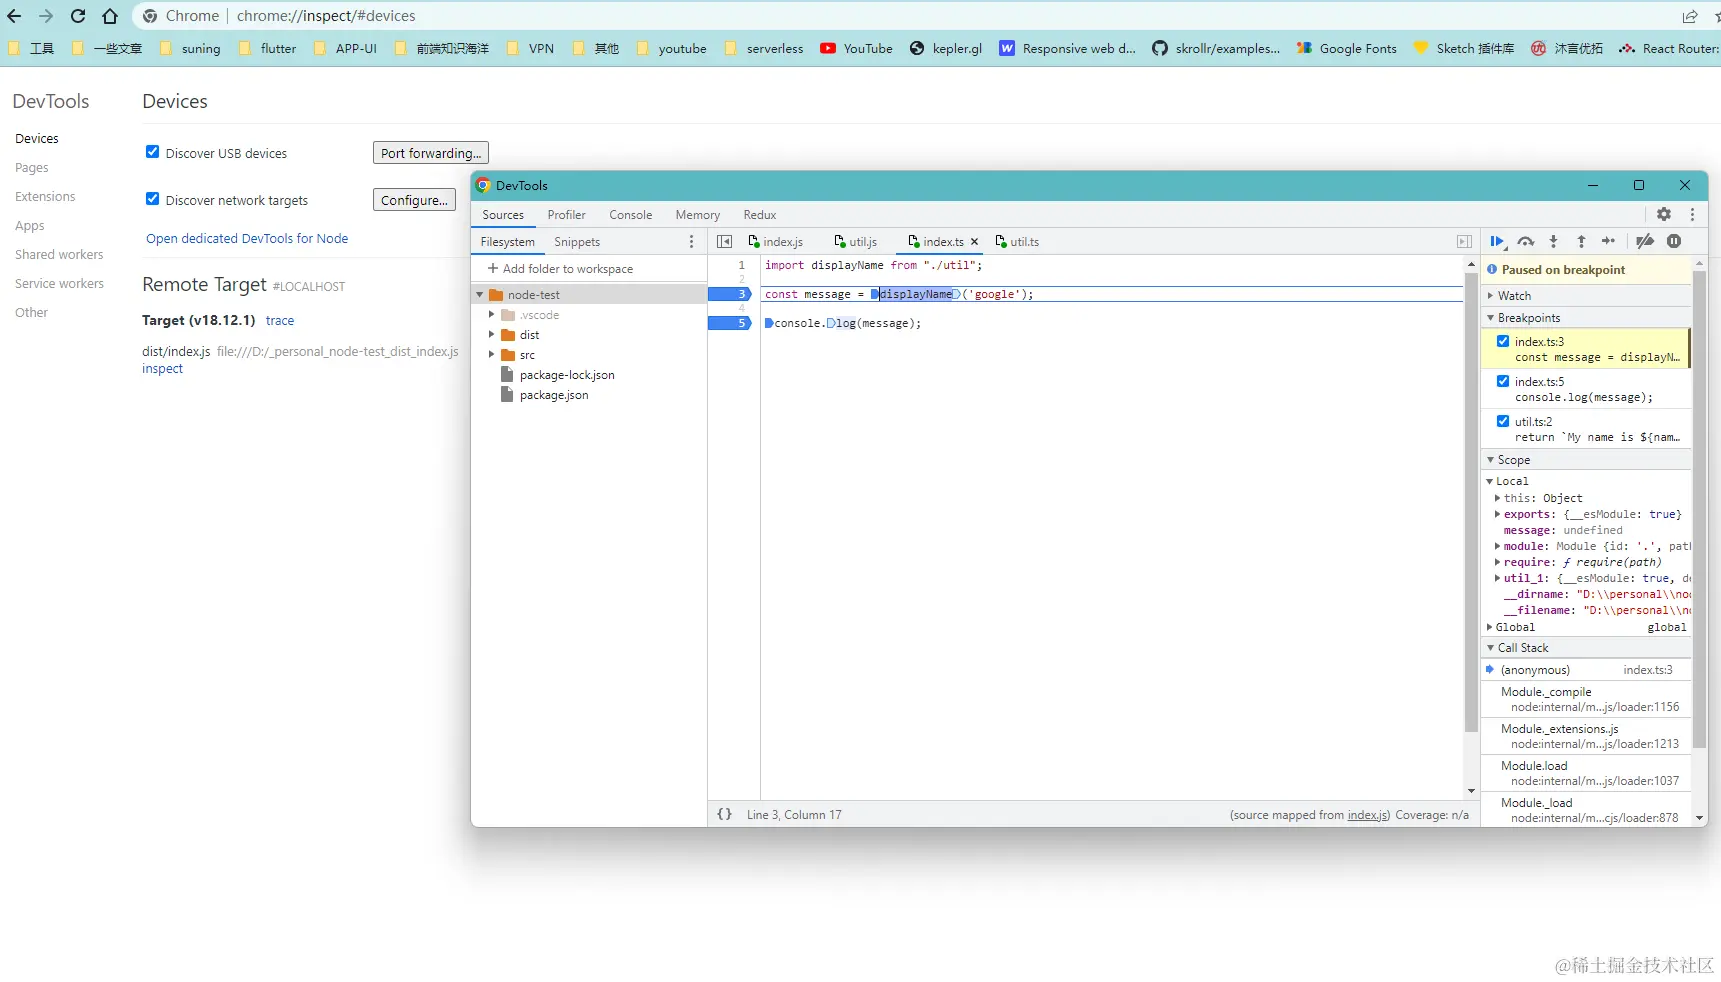This screenshot has width=1721, height=982.
Task: Open the DevTools customize three-dot menu
Action: 1692,214
